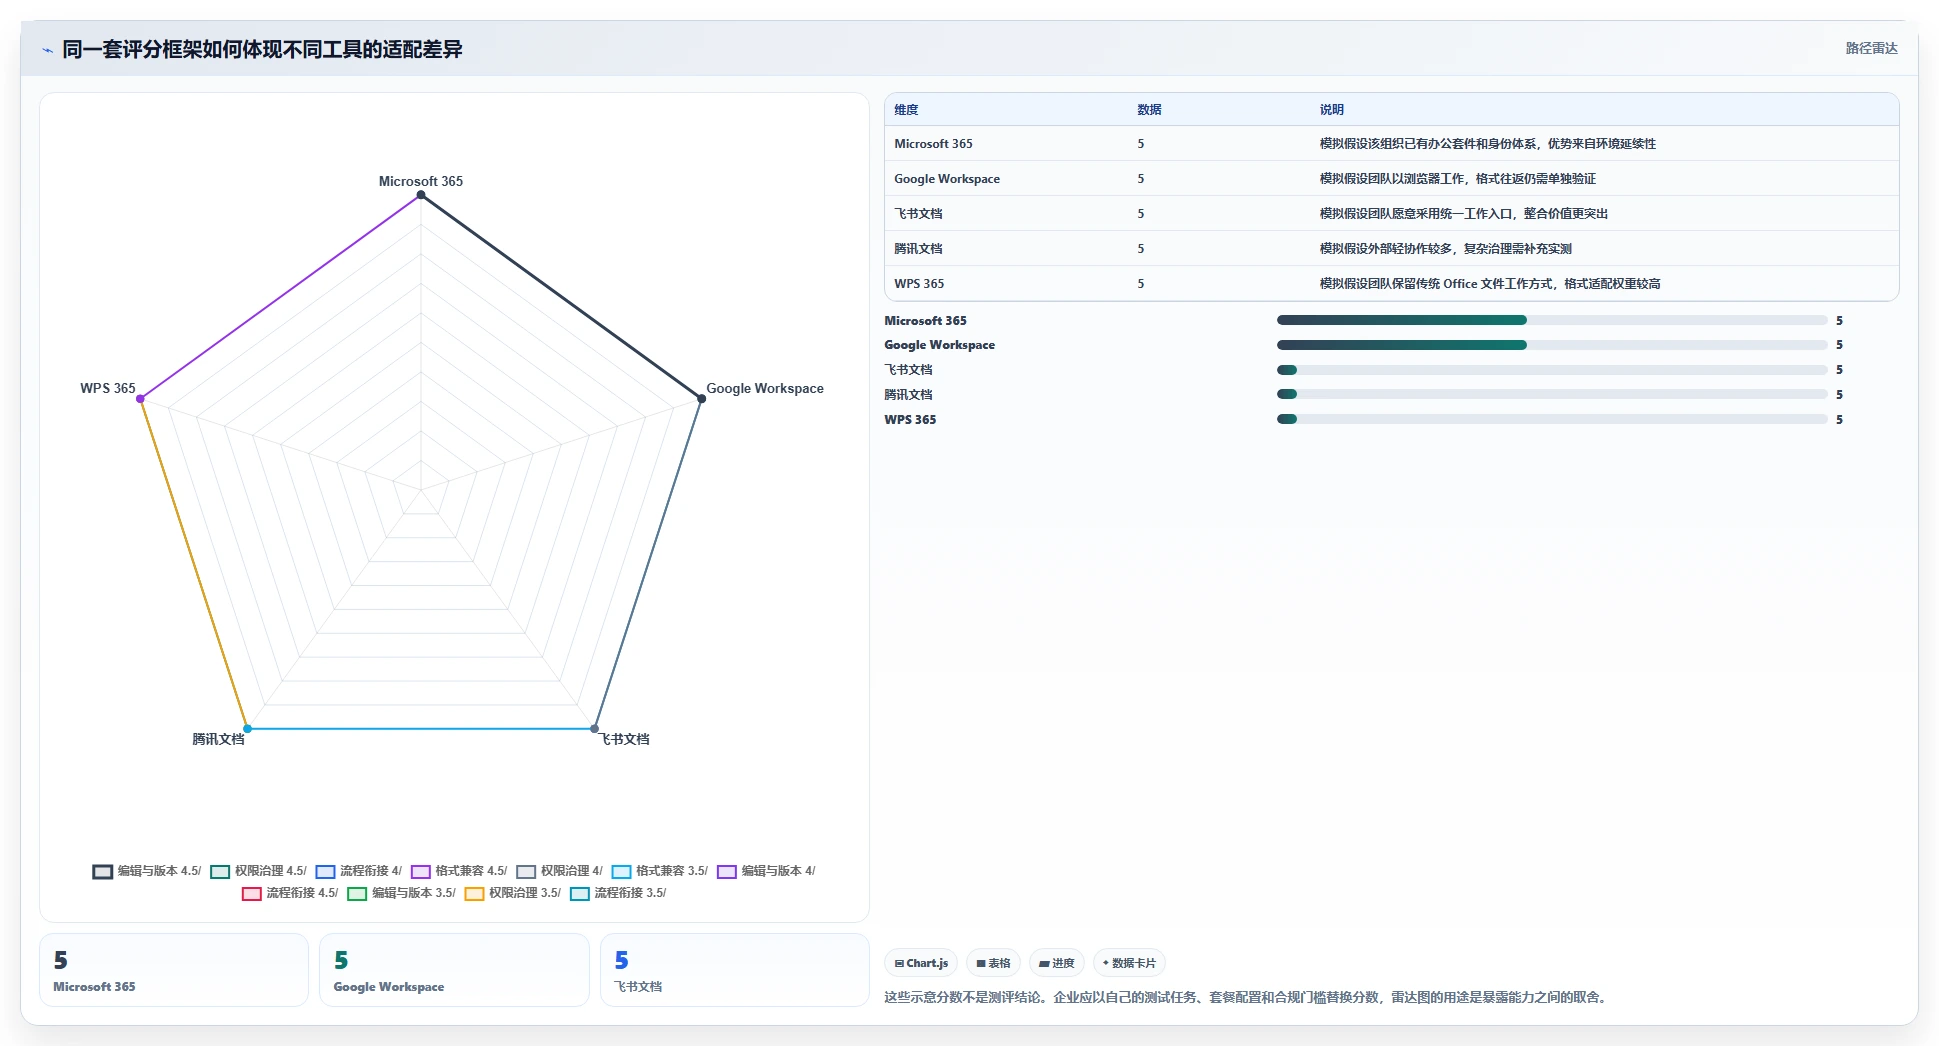Click the Microsoft 365 progress label
This screenshot has width=1939, height=1046.
[925, 321]
